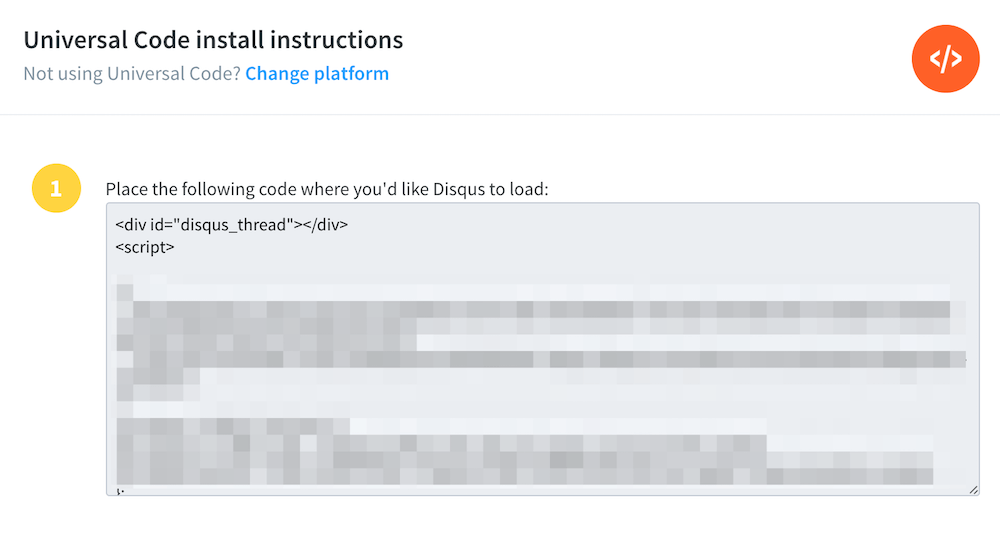The width and height of the screenshot is (1000, 535).
Task: Place cursor on the "<script>" line
Action: pyautogui.click(x=145, y=246)
